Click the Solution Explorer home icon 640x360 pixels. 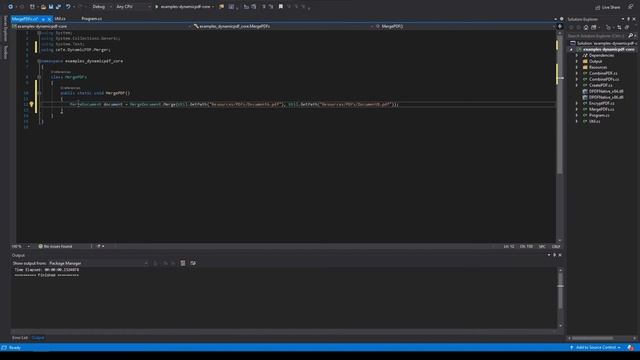tap(586, 27)
